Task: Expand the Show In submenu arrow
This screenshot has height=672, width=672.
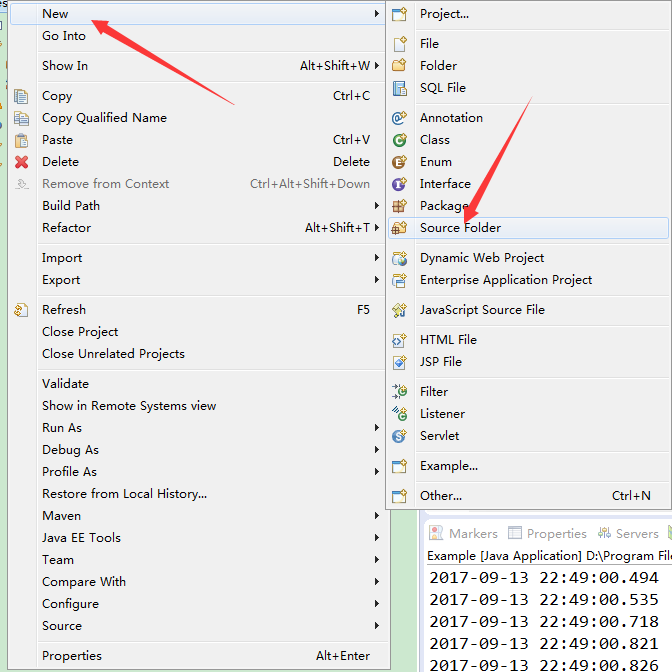Action: [376, 66]
